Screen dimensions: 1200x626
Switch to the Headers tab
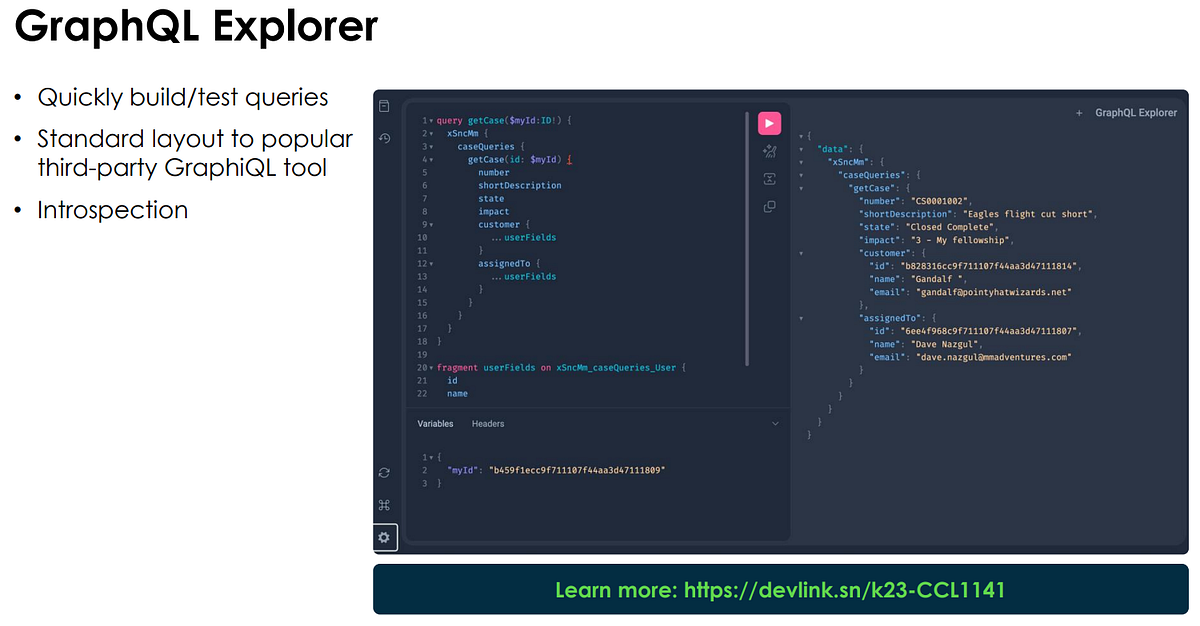[x=488, y=424]
